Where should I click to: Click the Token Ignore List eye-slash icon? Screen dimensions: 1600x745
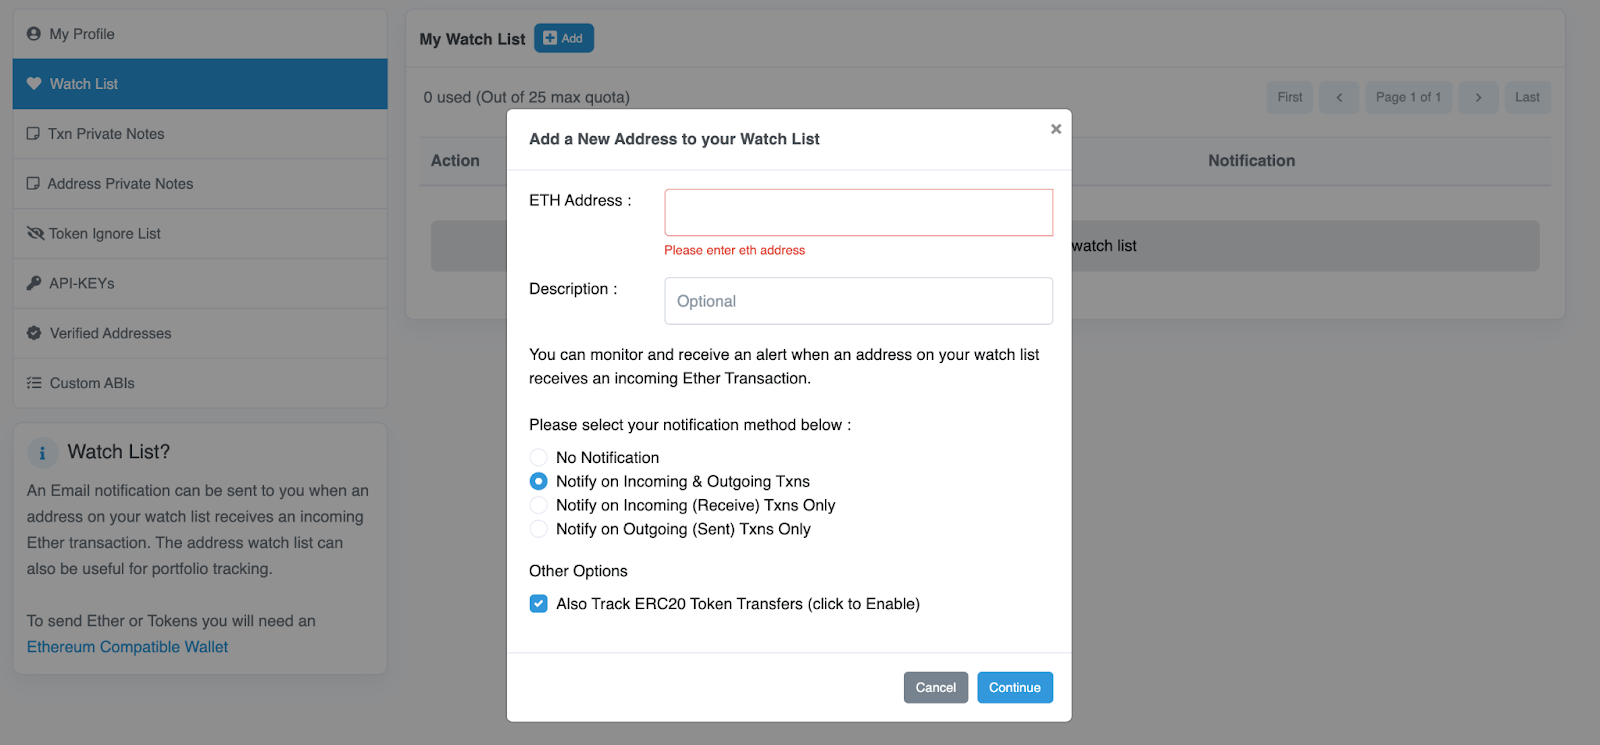(x=35, y=234)
